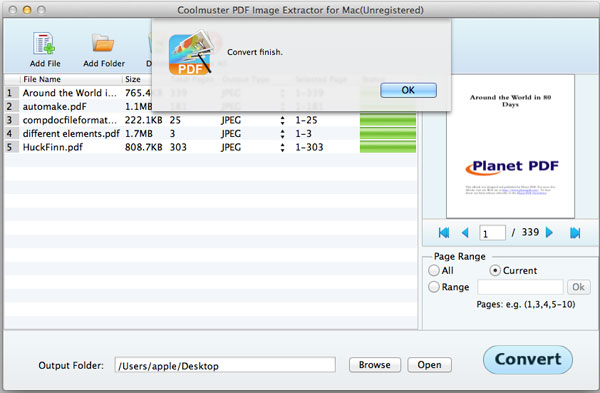The image size is (600, 393).
Task: Go to previous preview page
Action: (x=465, y=233)
